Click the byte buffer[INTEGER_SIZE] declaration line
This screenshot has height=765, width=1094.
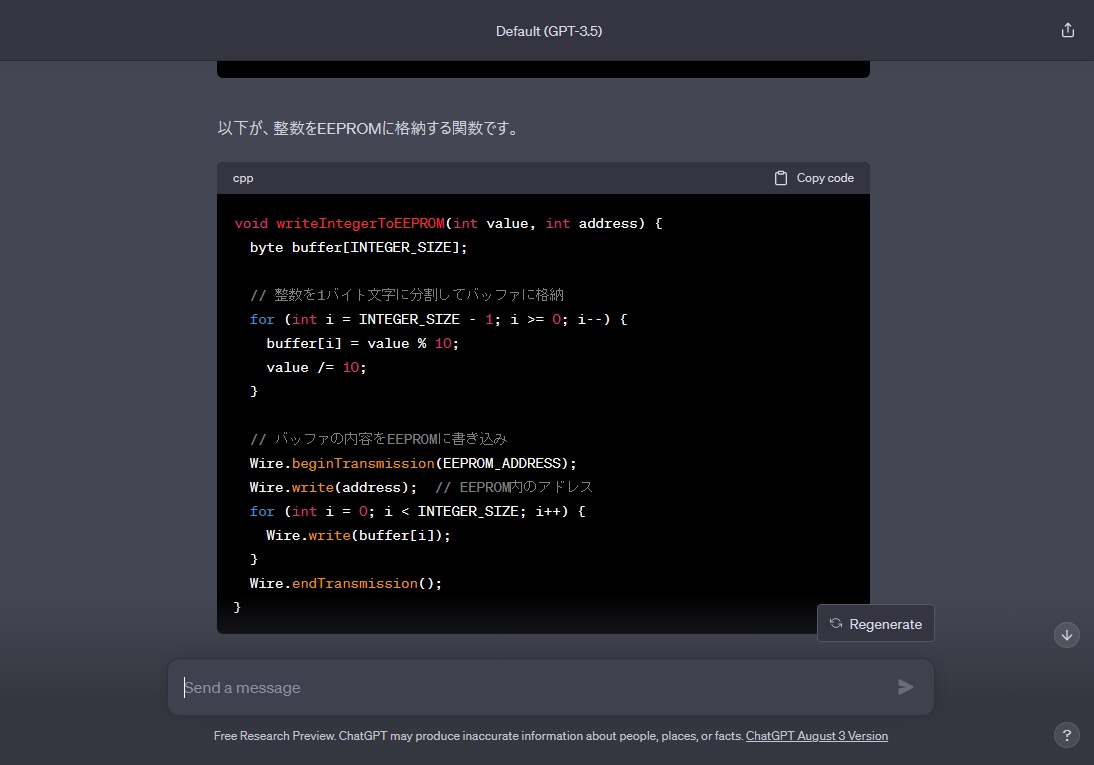pyautogui.click(x=358, y=247)
